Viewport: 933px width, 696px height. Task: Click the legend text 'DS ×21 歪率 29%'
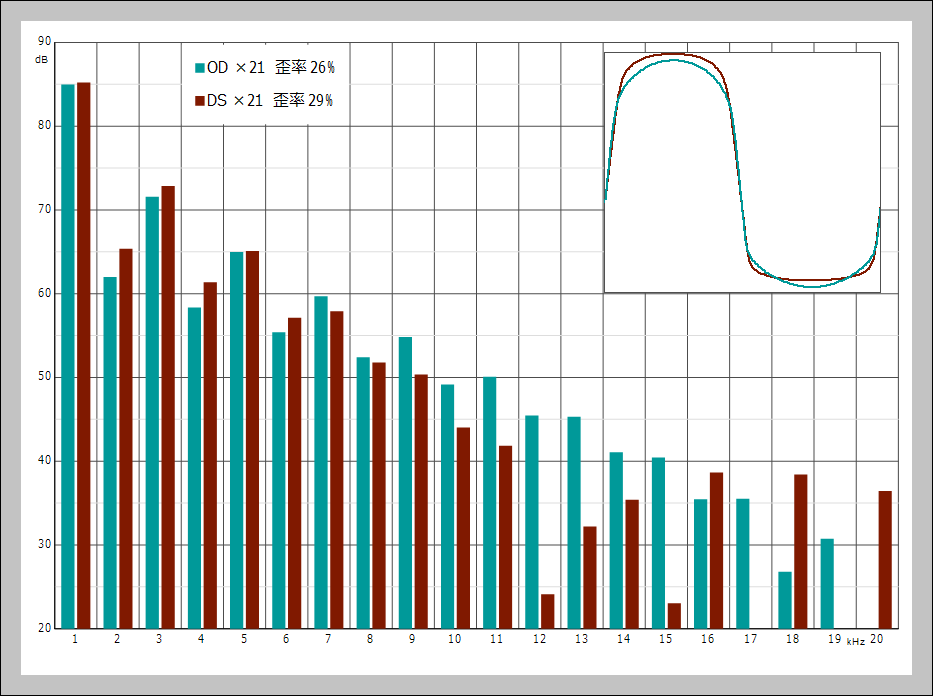click(x=270, y=101)
